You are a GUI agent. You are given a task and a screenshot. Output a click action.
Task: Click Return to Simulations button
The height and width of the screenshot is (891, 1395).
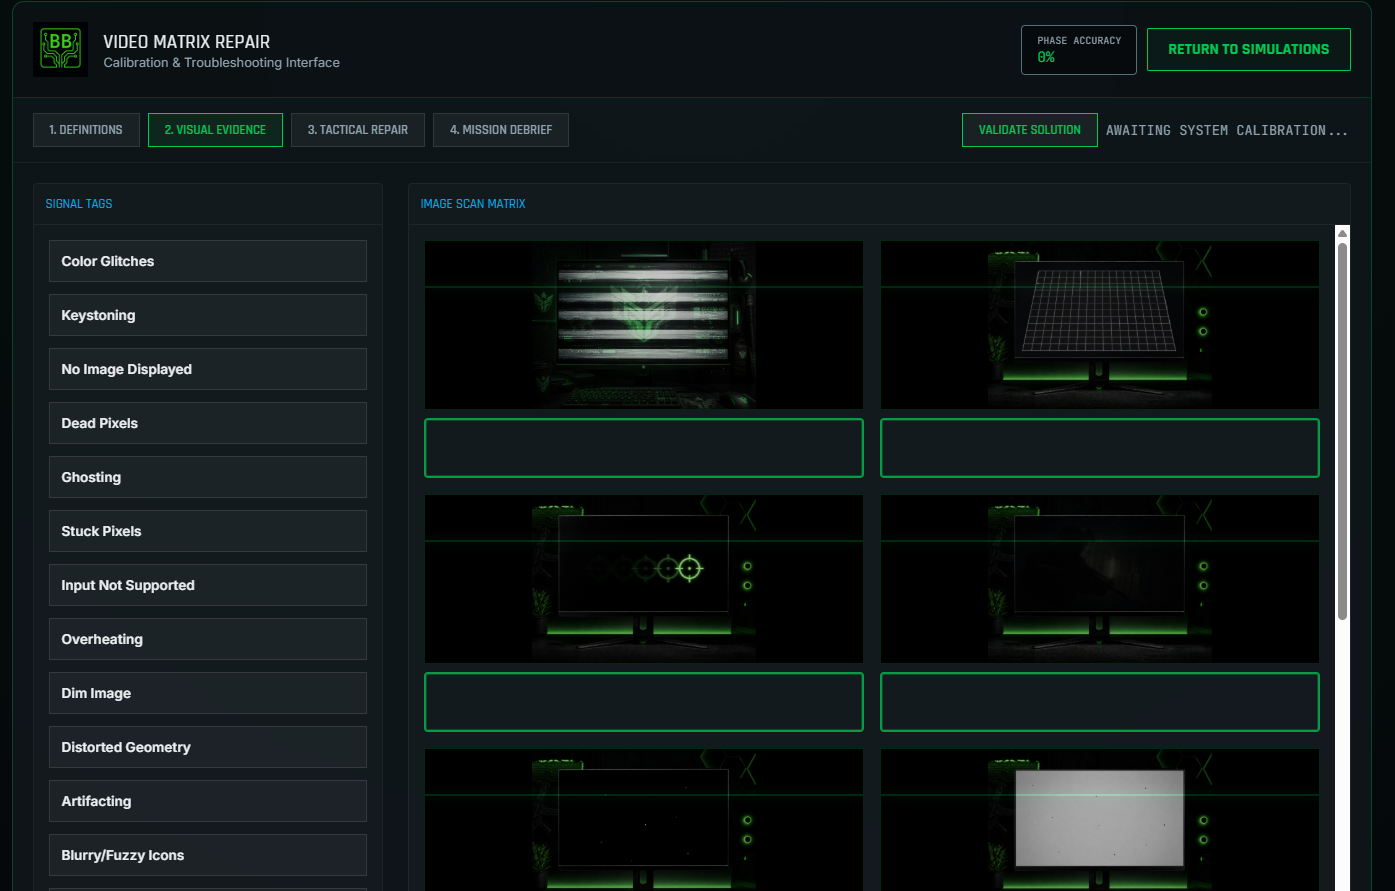(1248, 49)
